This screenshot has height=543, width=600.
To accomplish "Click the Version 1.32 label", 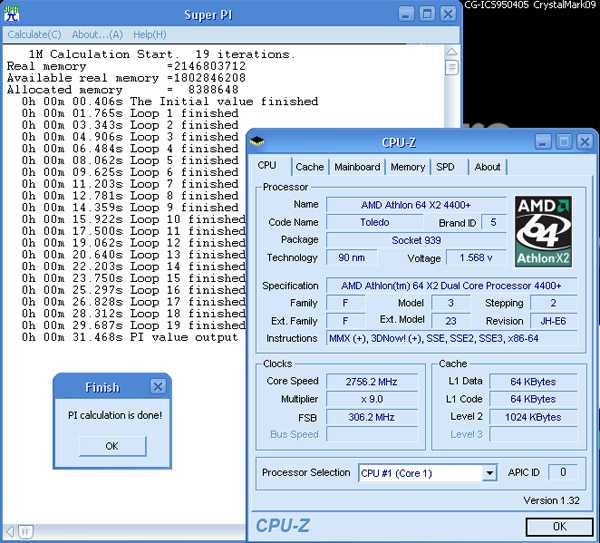I will [551, 500].
